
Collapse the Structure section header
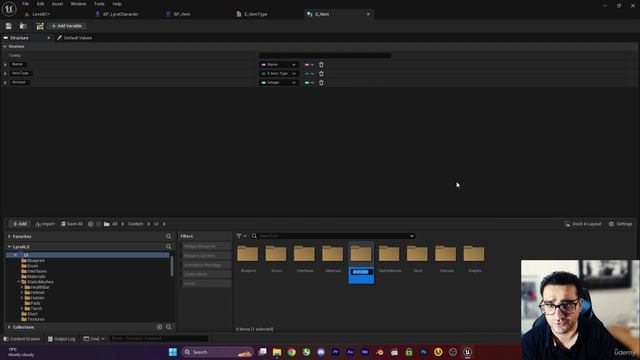[5, 47]
